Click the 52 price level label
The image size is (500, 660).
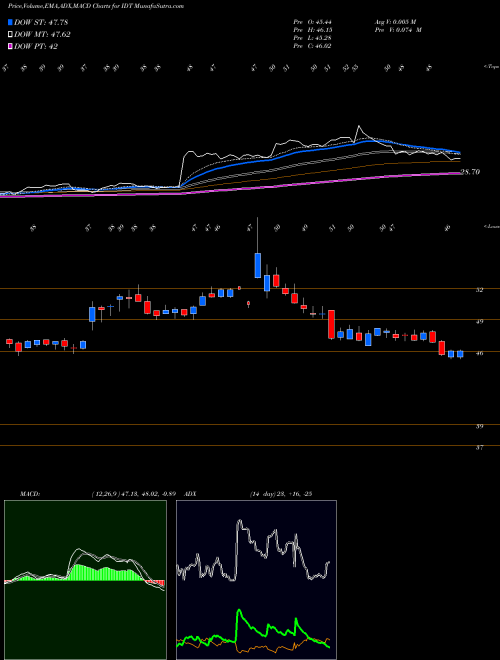click(x=479, y=290)
